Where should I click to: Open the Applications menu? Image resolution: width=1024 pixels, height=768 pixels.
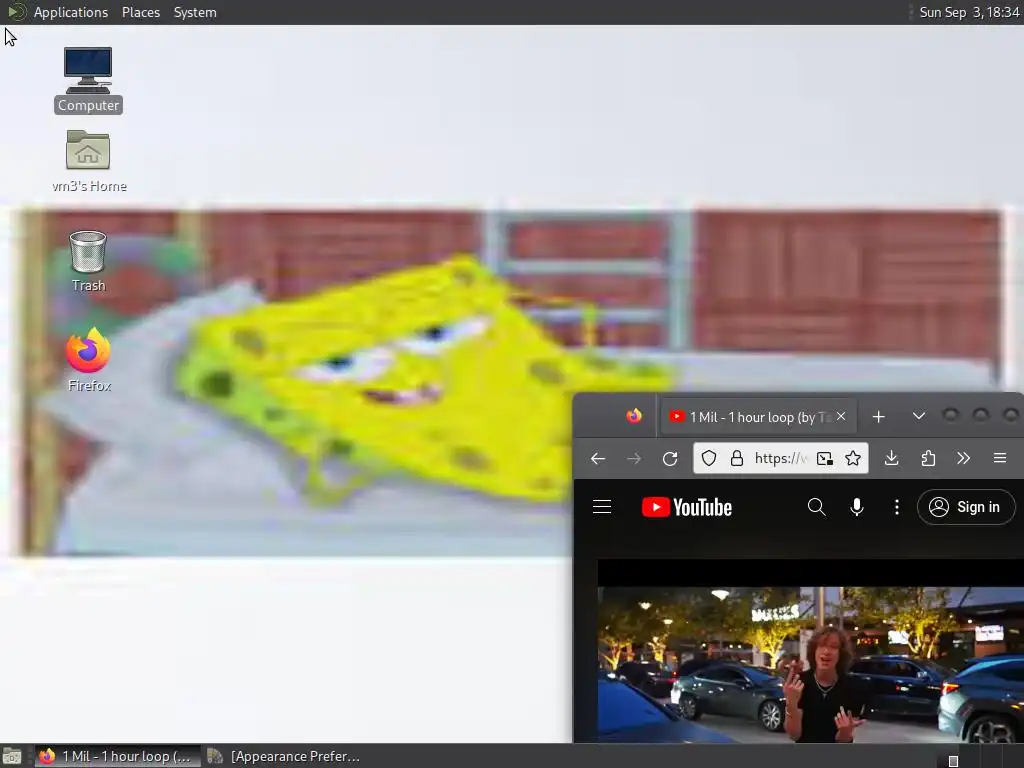(x=71, y=12)
